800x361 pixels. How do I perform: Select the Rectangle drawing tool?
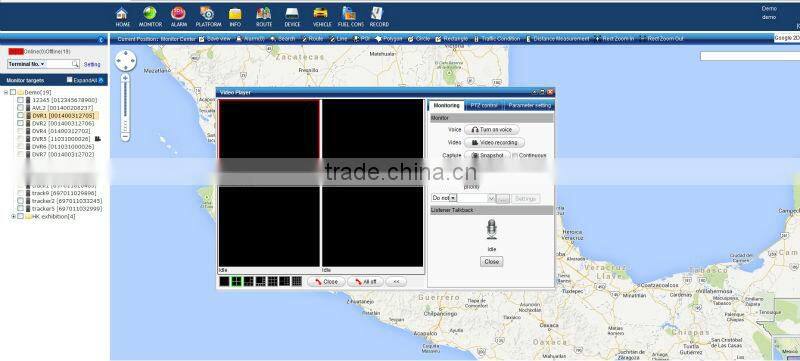[x=452, y=39]
